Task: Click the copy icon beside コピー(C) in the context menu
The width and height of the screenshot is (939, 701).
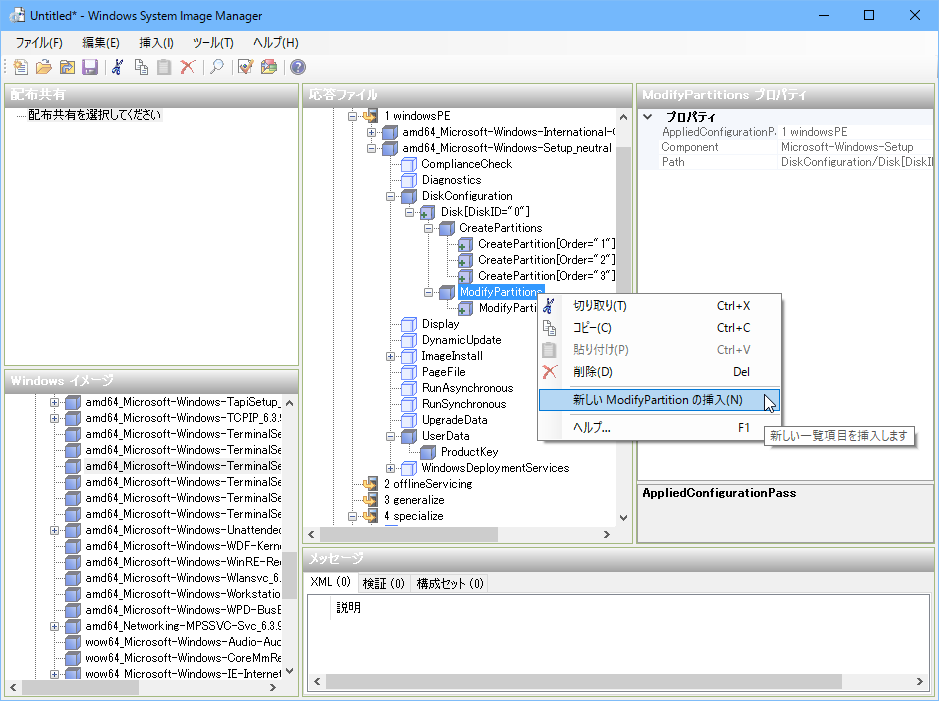Action: pyautogui.click(x=549, y=328)
